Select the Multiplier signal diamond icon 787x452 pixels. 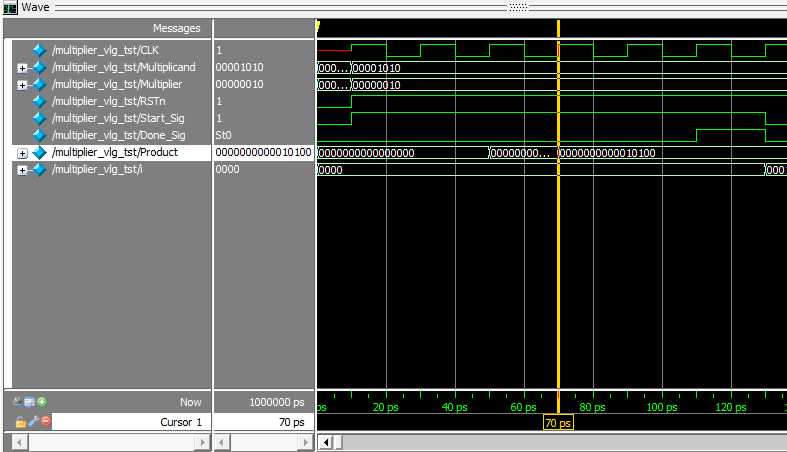pos(39,84)
